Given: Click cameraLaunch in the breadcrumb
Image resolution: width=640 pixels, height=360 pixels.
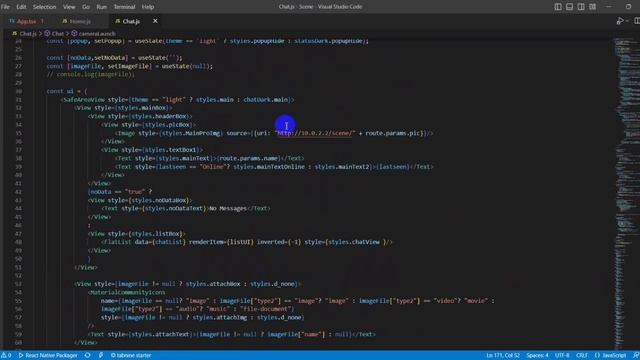Looking at the screenshot, I should pos(97,34).
